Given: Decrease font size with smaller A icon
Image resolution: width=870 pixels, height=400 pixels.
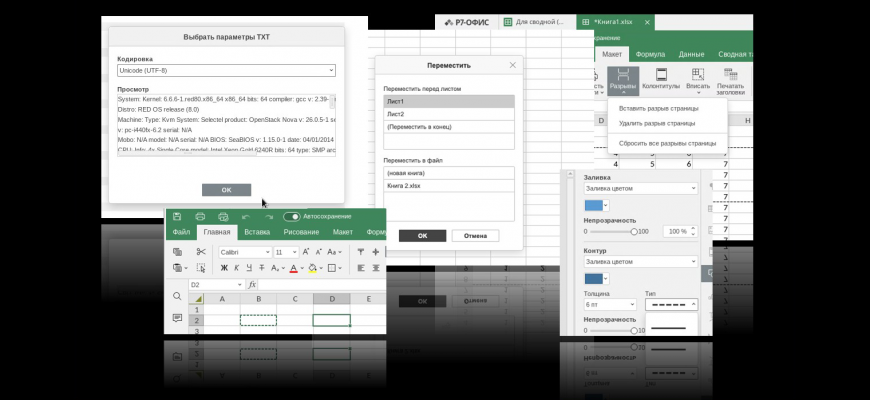Looking at the screenshot, I should [319, 252].
